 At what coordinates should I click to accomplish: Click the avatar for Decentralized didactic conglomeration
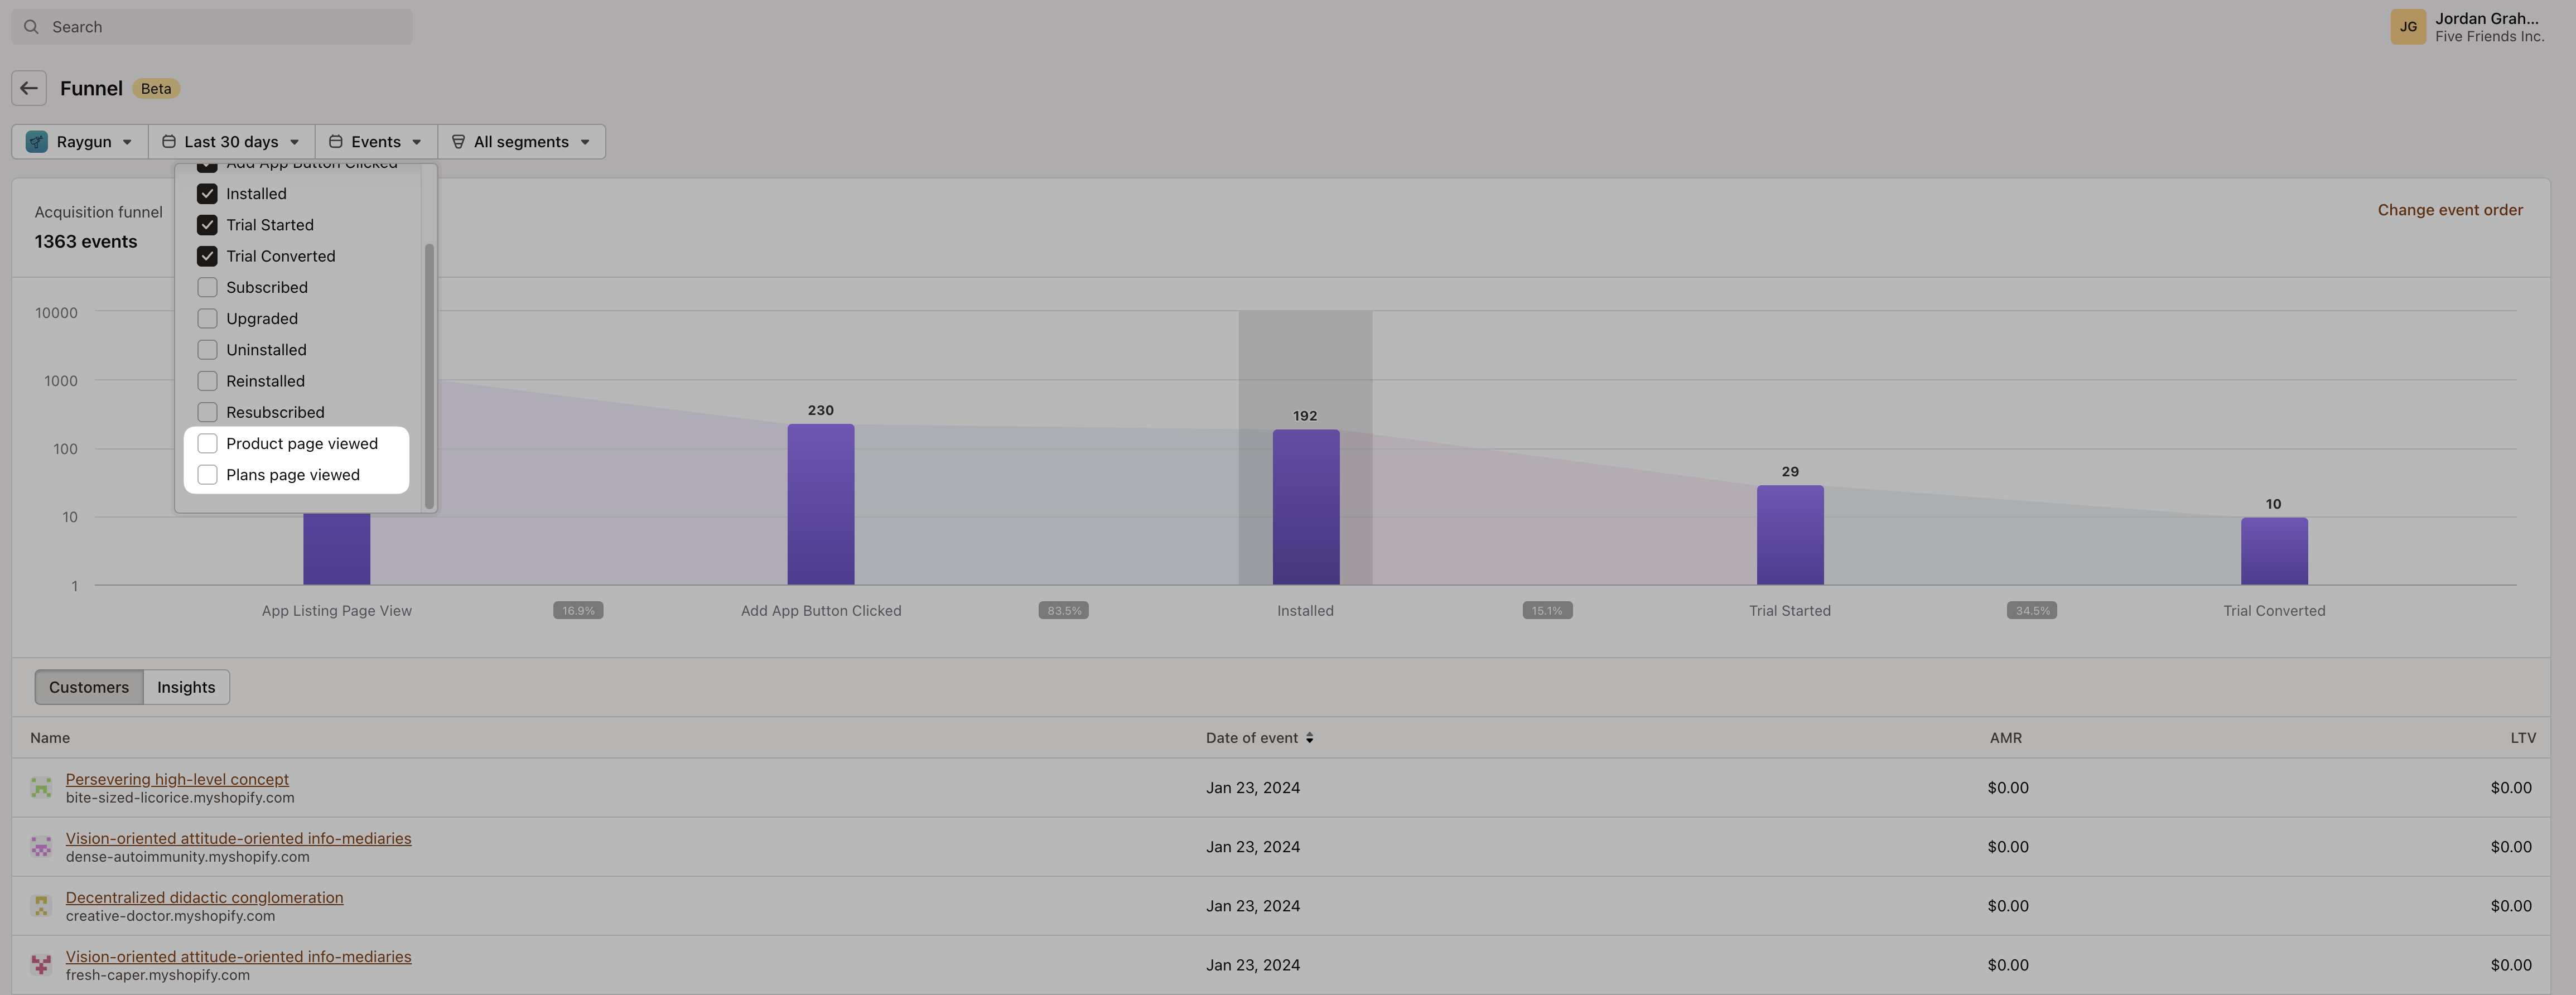click(41, 905)
